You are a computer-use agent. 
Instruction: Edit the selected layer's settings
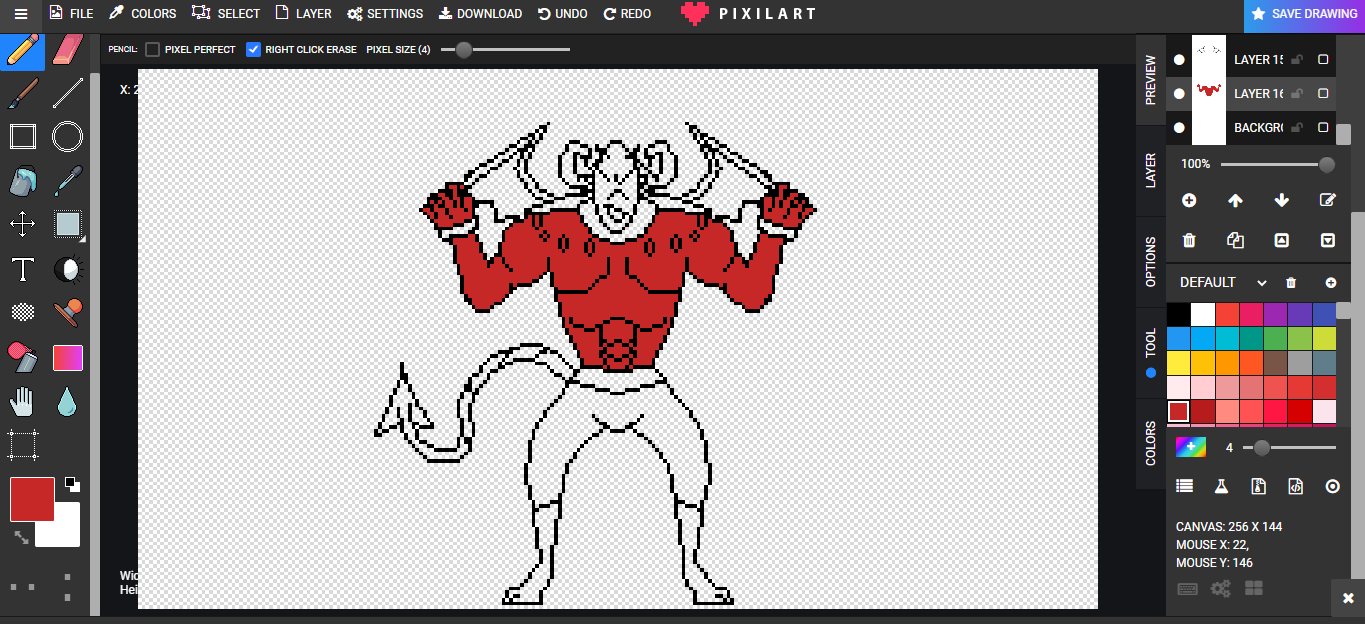click(x=1328, y=200)
